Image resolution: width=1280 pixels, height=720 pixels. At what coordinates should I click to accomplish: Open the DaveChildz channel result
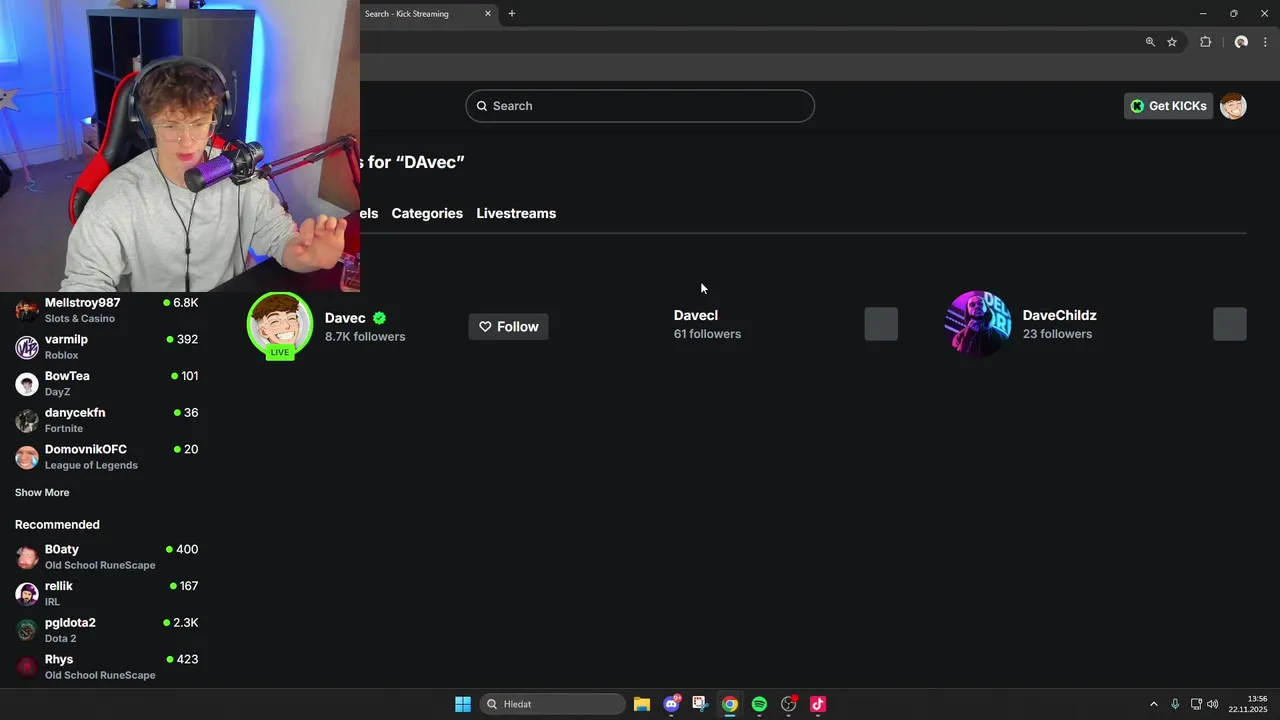click(1059, 324)
